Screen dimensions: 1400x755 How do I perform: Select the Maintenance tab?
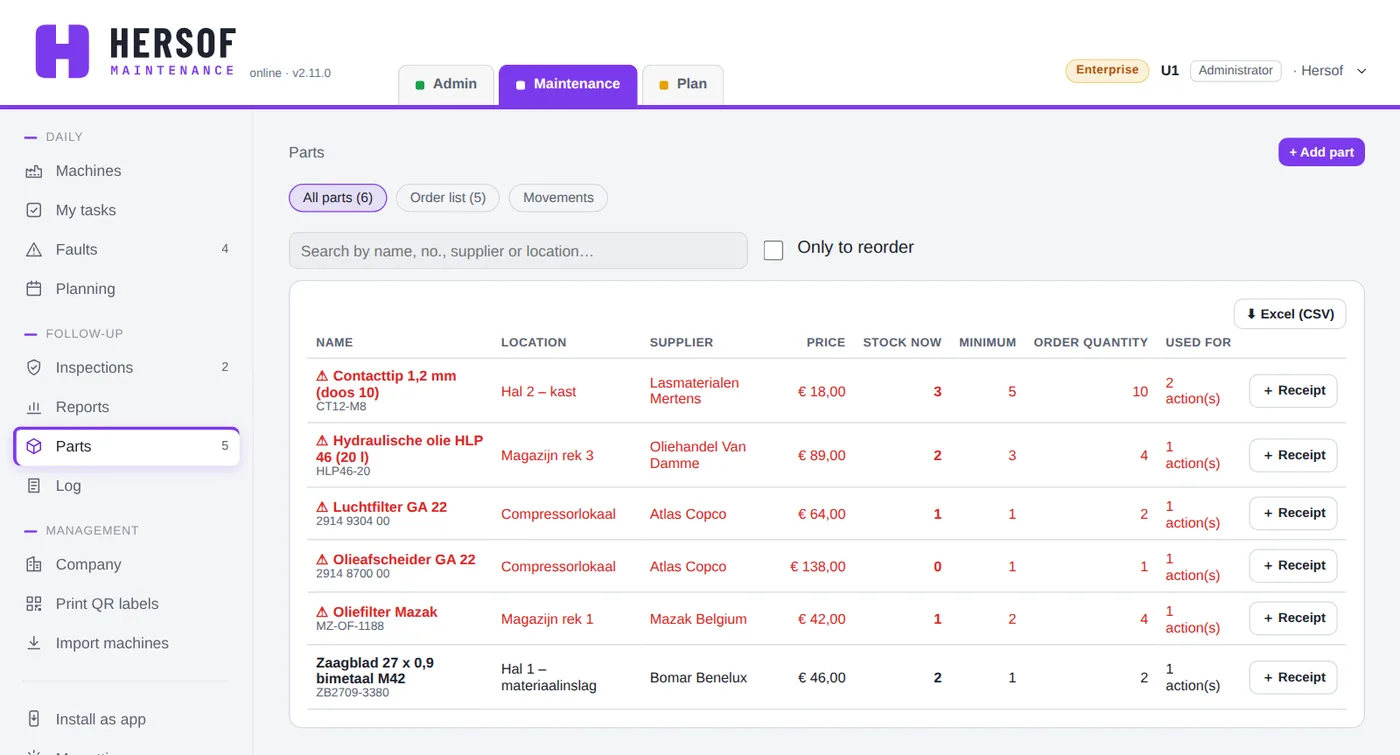point(568,84)
